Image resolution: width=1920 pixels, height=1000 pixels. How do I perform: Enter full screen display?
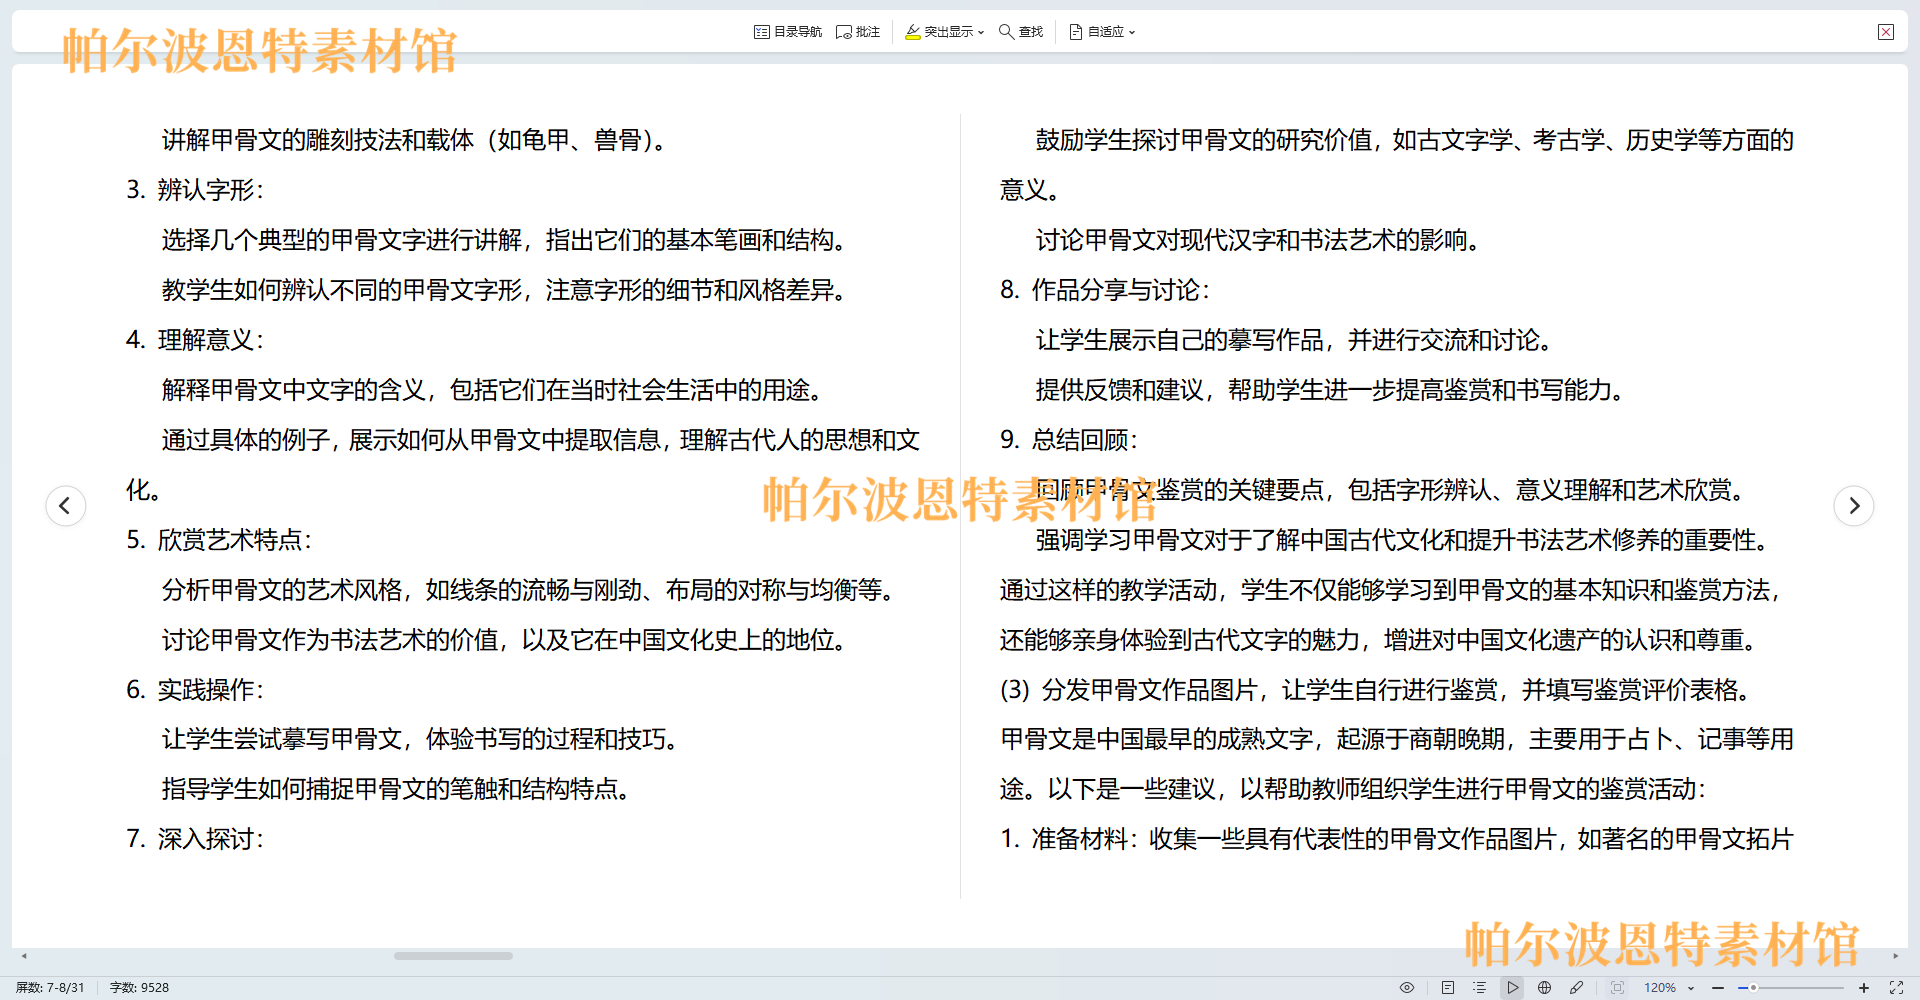(x=1896, y=987)
